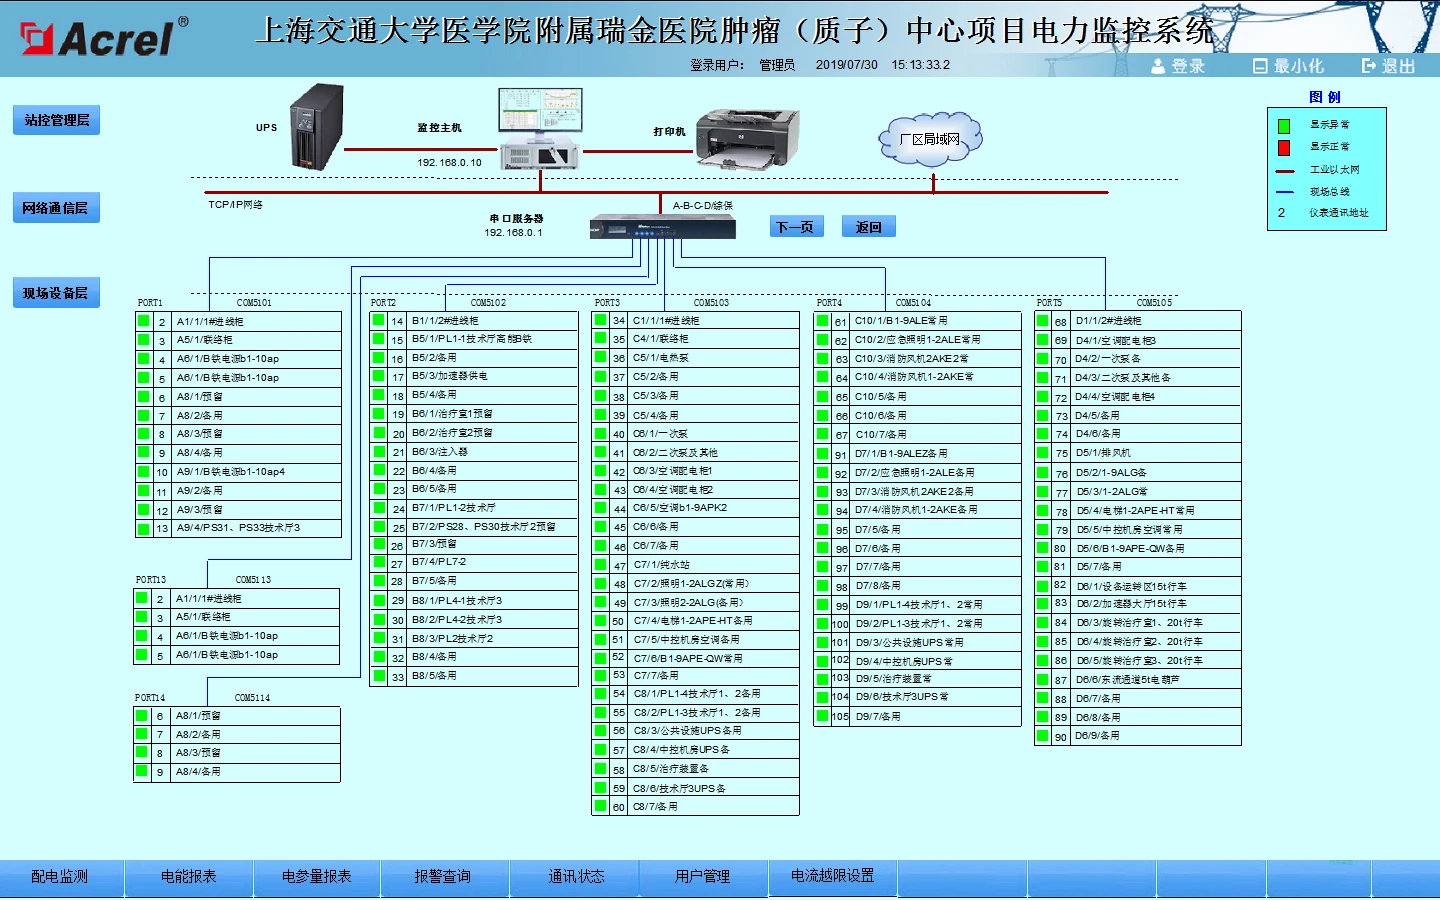Click the 串口服务器 serial server device
This screenshot has height=900, width=1440.
point(662,227)
